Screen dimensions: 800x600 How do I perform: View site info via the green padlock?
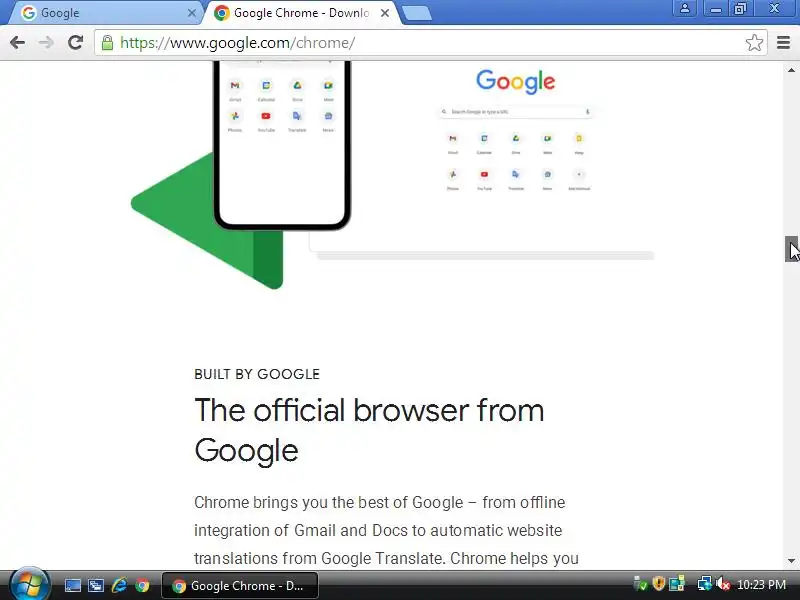point(107,43)
